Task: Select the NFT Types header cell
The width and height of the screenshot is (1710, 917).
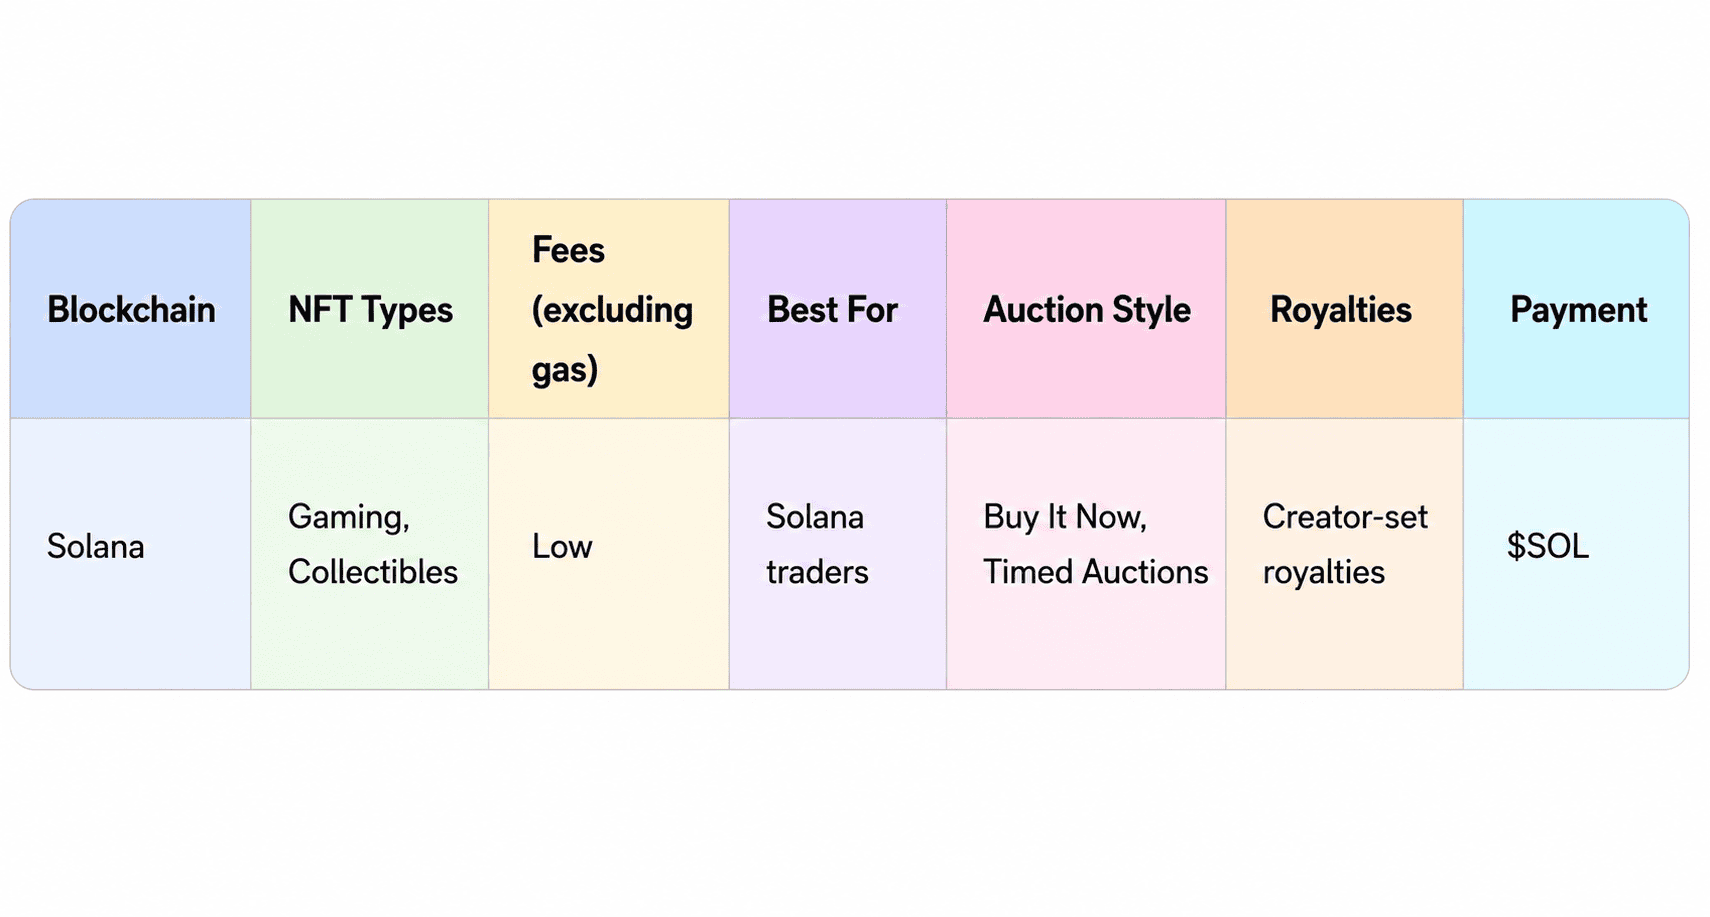Action: (370, 309)
